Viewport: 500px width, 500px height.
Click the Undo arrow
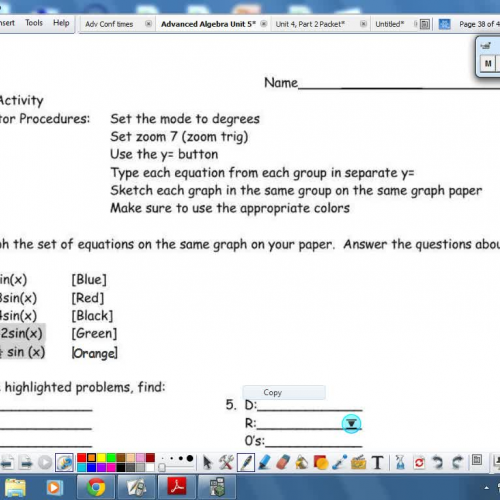coord(437,463)
